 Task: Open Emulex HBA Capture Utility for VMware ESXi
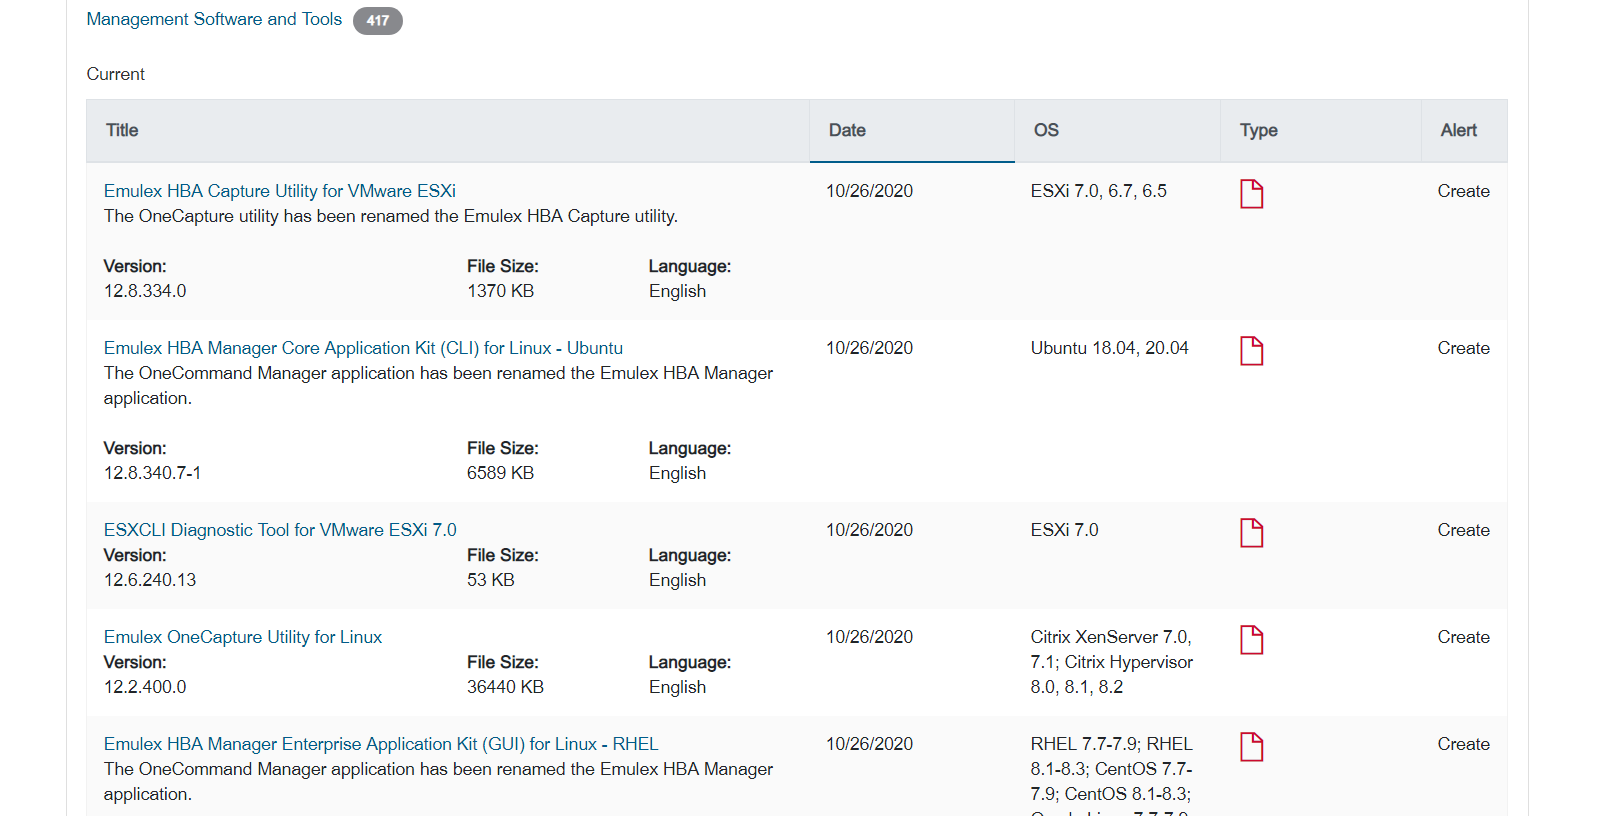pos(280,191)
